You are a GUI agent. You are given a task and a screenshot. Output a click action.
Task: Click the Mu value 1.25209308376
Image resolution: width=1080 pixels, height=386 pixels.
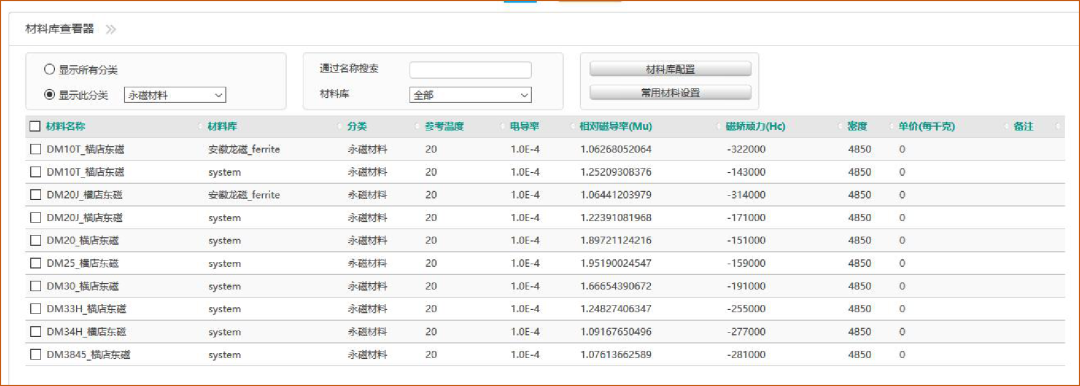pos(615,172)
